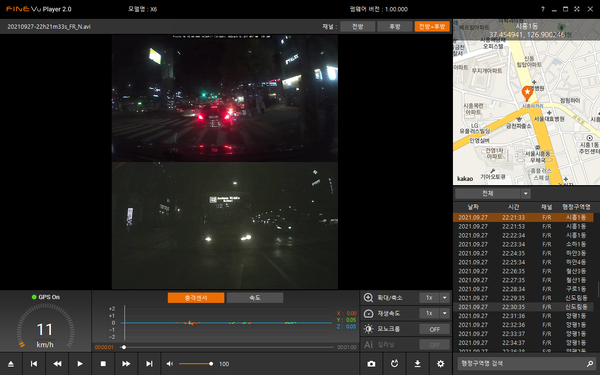600x375 pixels.
Task: Click the fast-forward button
Action: 126,364
